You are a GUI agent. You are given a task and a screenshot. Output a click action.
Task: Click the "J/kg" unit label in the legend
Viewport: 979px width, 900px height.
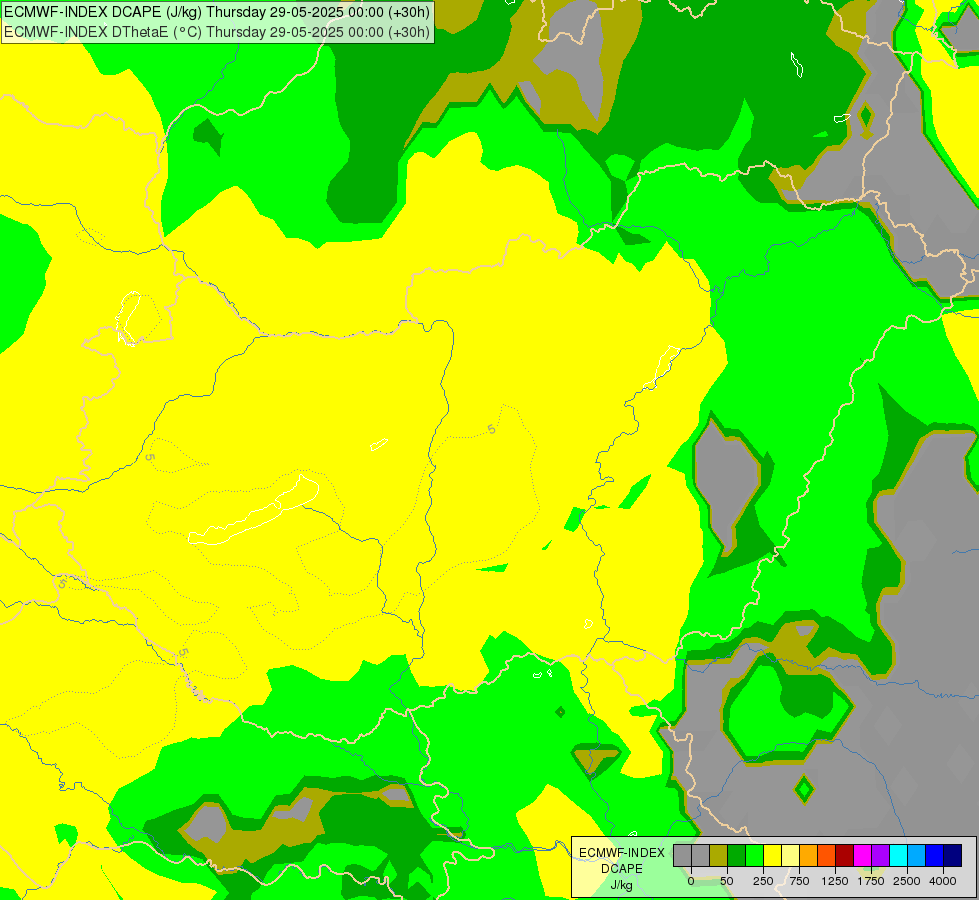[x=621, y=885]
